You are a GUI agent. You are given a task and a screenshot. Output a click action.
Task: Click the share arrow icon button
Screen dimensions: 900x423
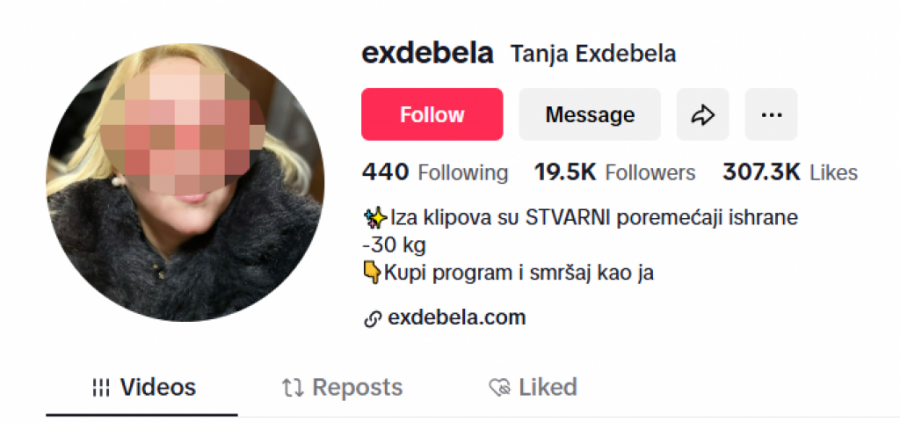pyautogui.click(x=703, y=114)
